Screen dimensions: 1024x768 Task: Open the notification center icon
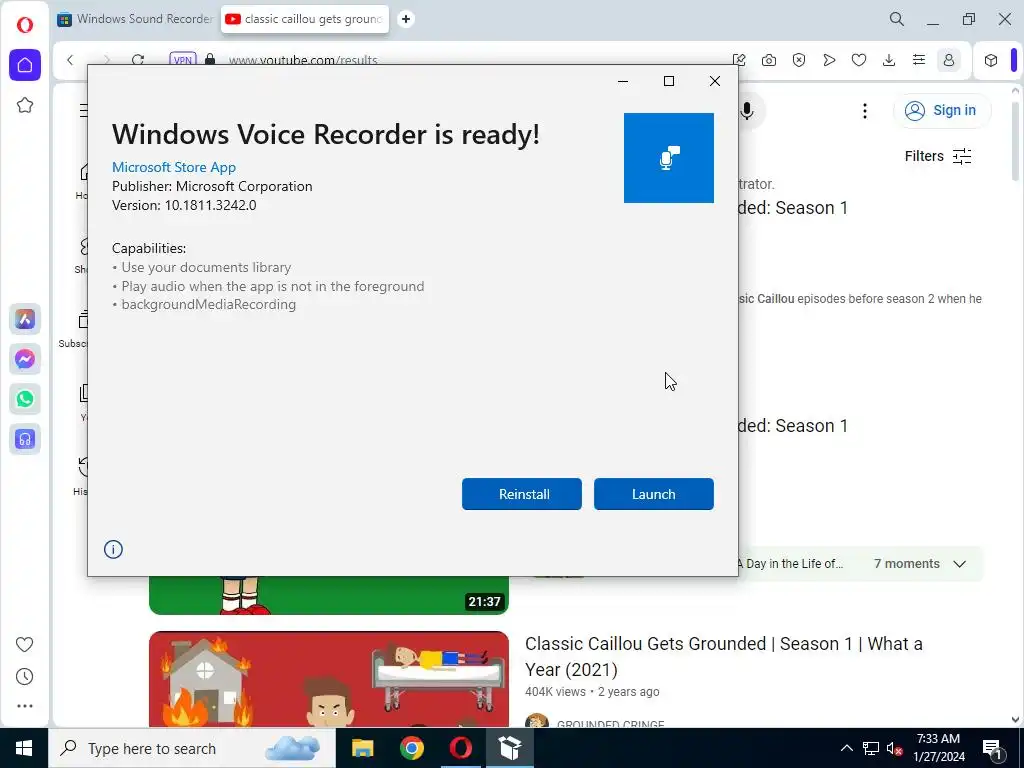point(993,748)
